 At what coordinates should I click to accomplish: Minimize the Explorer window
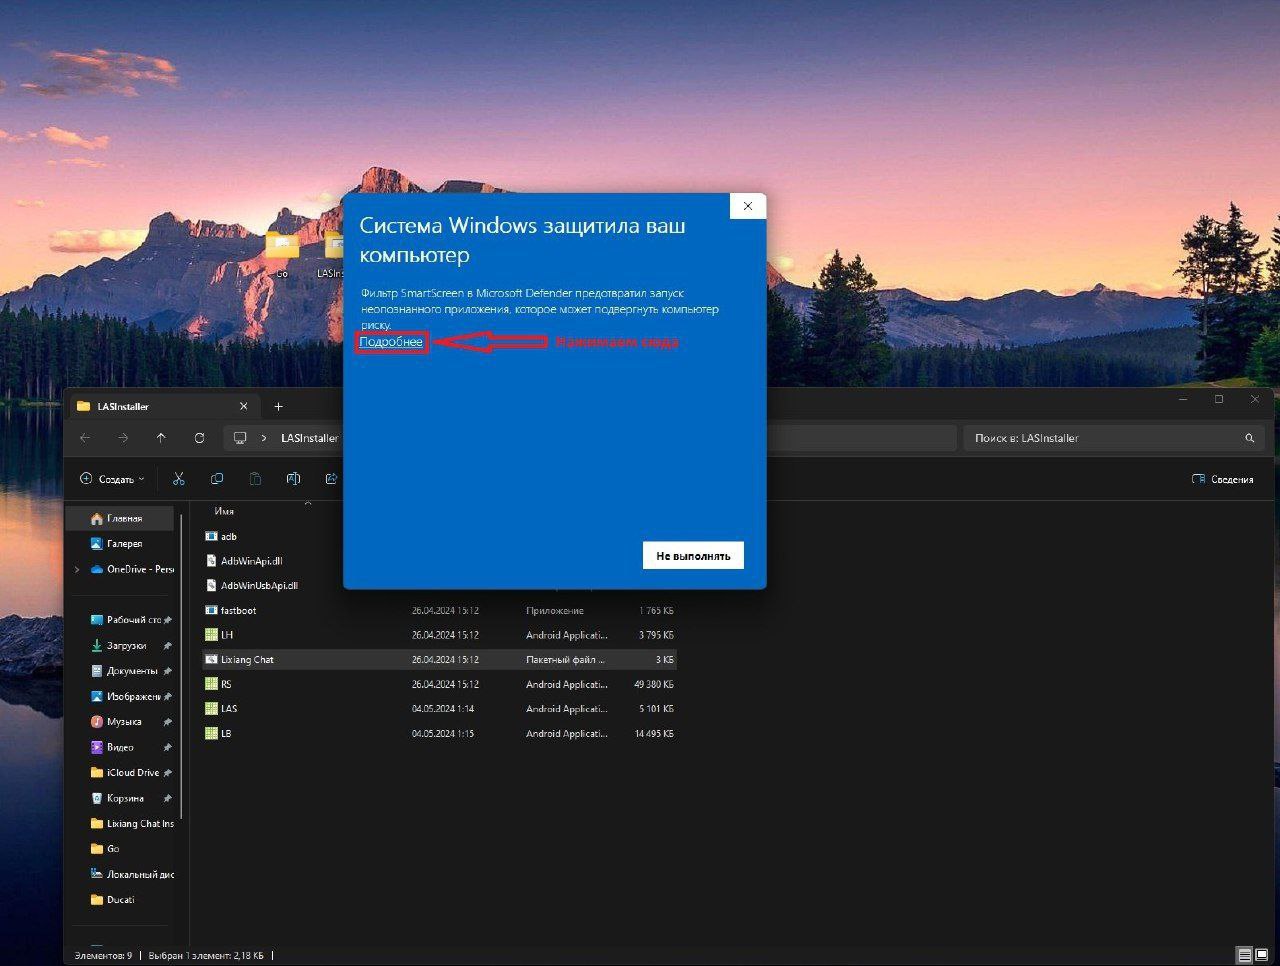pos(1183,399)
